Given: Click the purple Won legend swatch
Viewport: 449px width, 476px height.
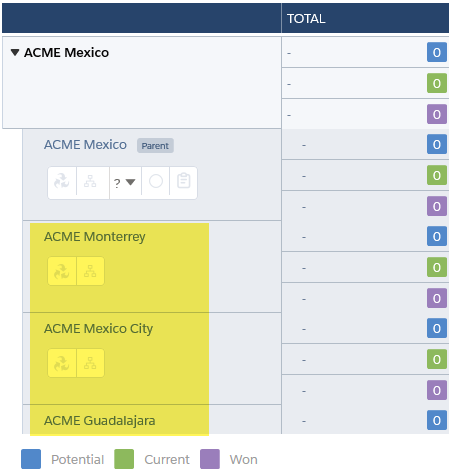Looking at the screenshot, I should [210, 459].
